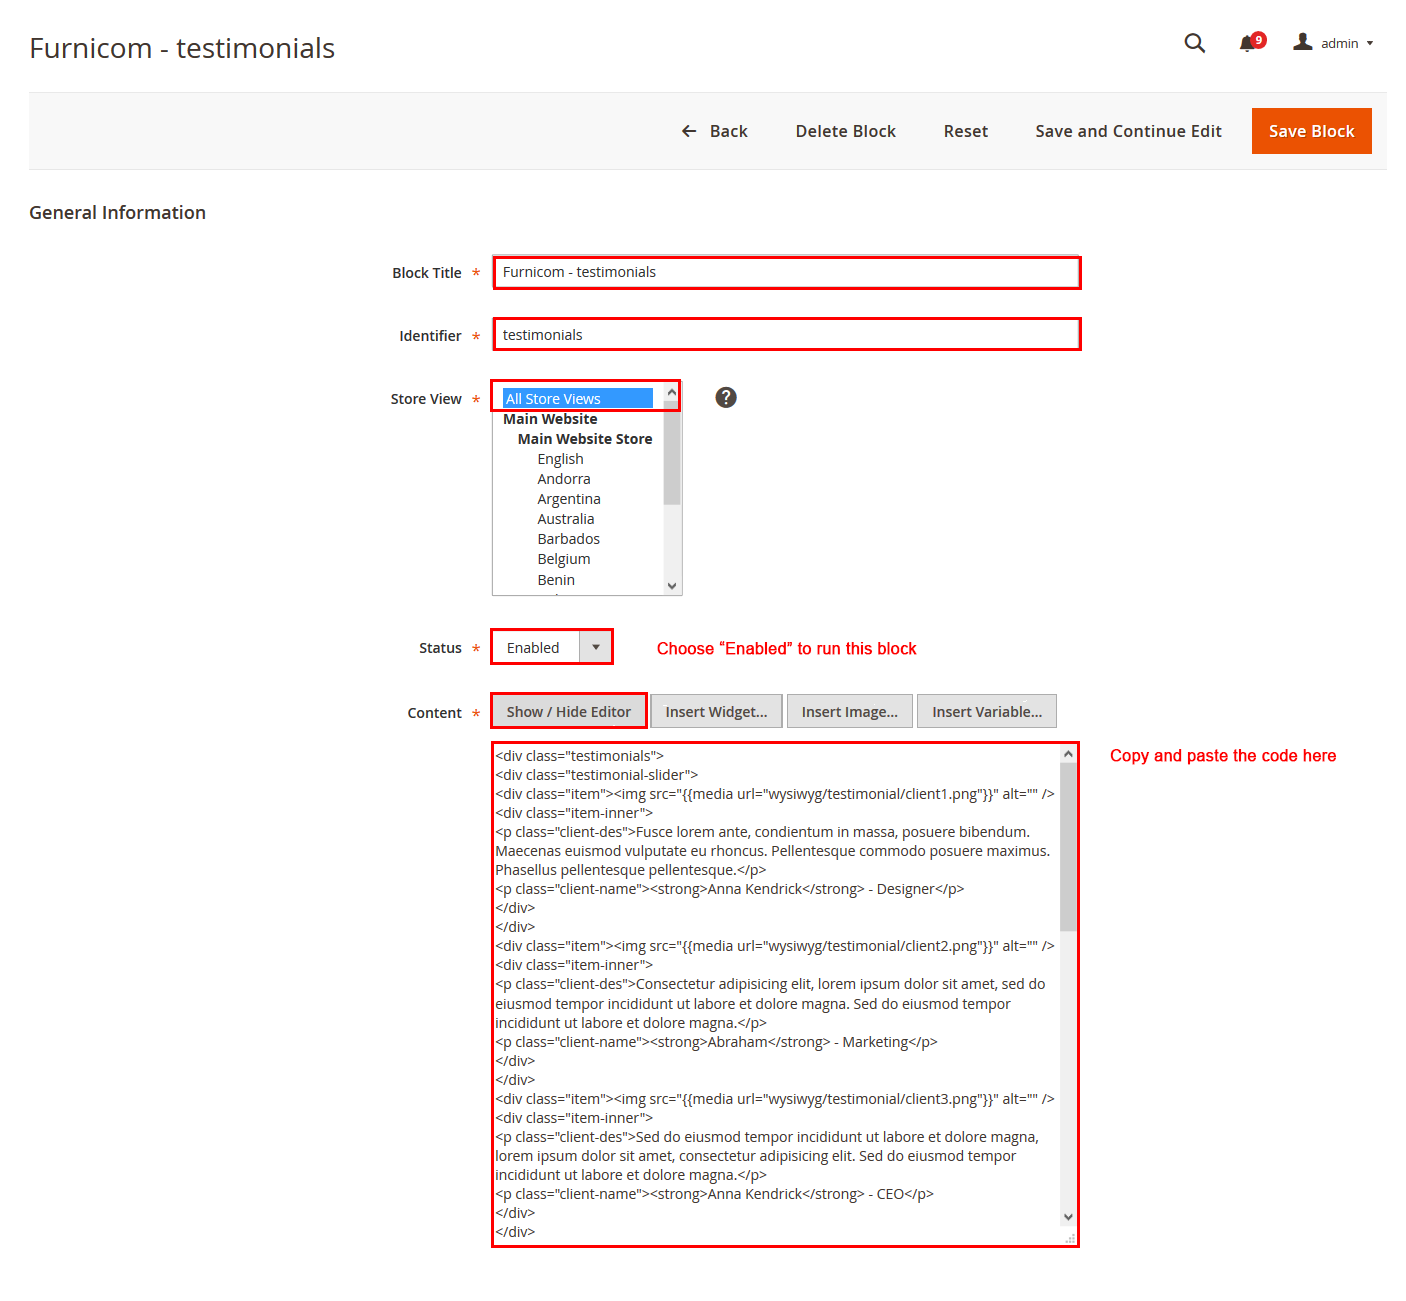Click store view list scroll-up arrow
Screen dimensions: 1406x1301
(672, 392)
